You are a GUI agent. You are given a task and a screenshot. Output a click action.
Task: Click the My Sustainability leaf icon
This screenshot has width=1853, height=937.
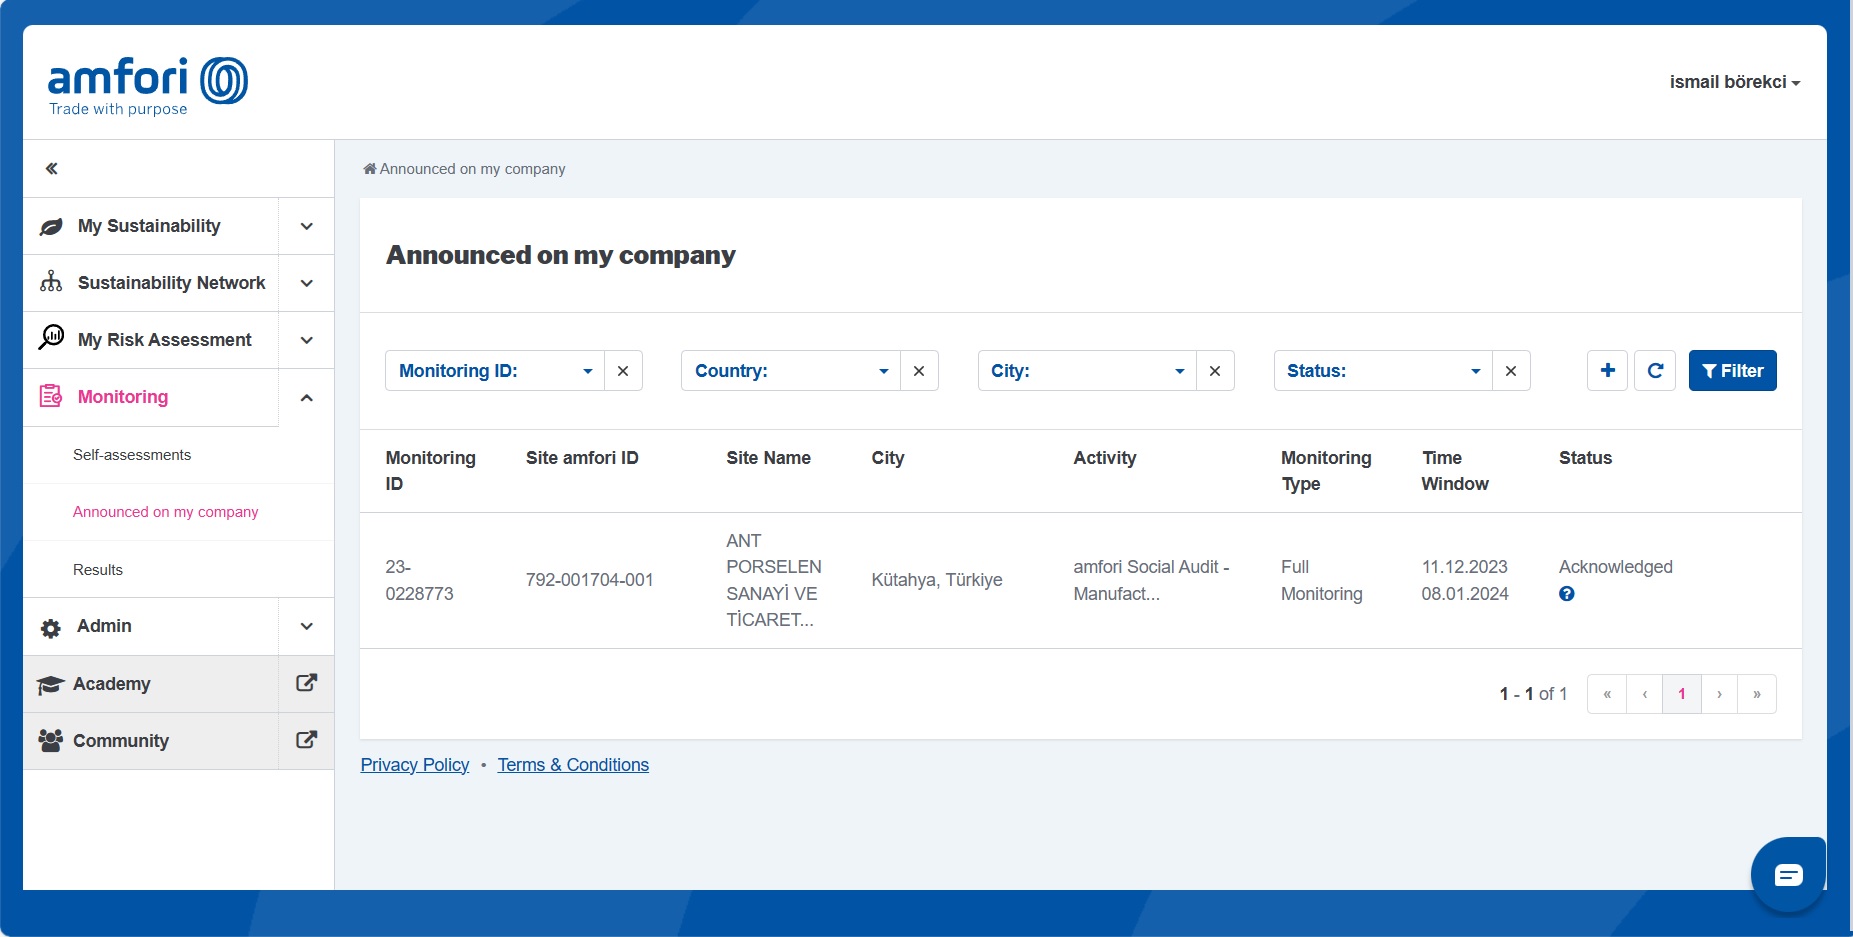click(x=51, y=227)
